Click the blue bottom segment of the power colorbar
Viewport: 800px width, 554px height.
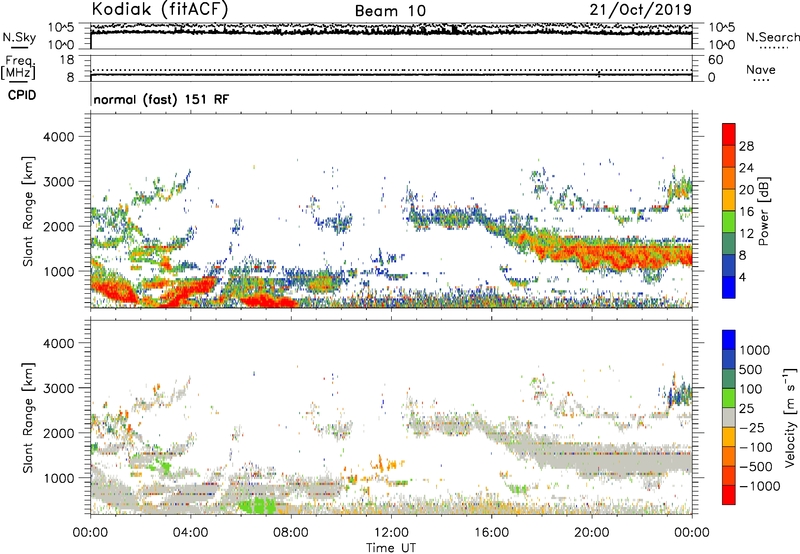click(729, 287)
